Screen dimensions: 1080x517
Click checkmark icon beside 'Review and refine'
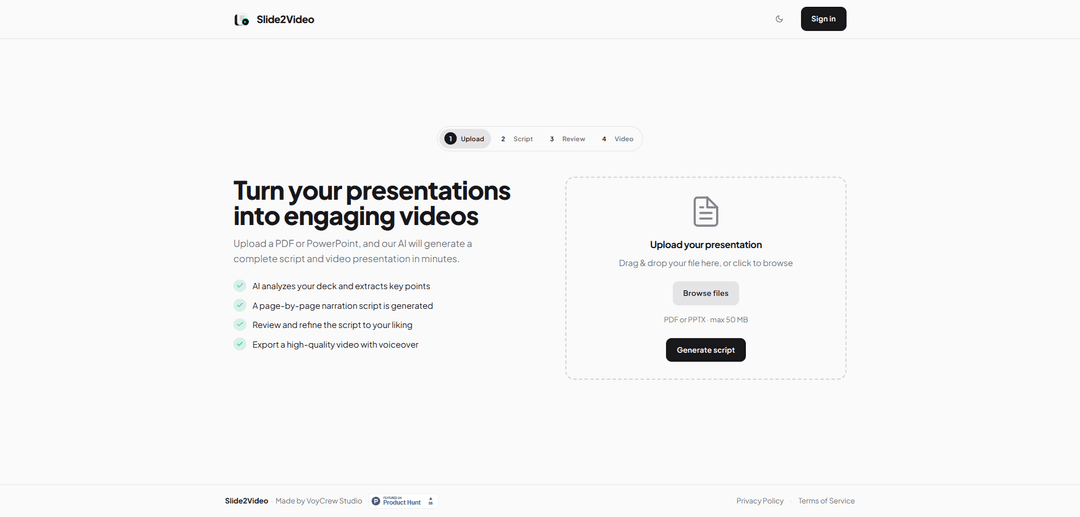coord(240,325)
